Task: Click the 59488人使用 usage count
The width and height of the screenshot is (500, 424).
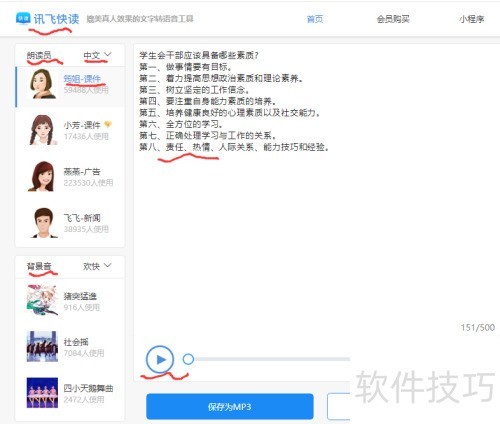Action: click(86, 90)
